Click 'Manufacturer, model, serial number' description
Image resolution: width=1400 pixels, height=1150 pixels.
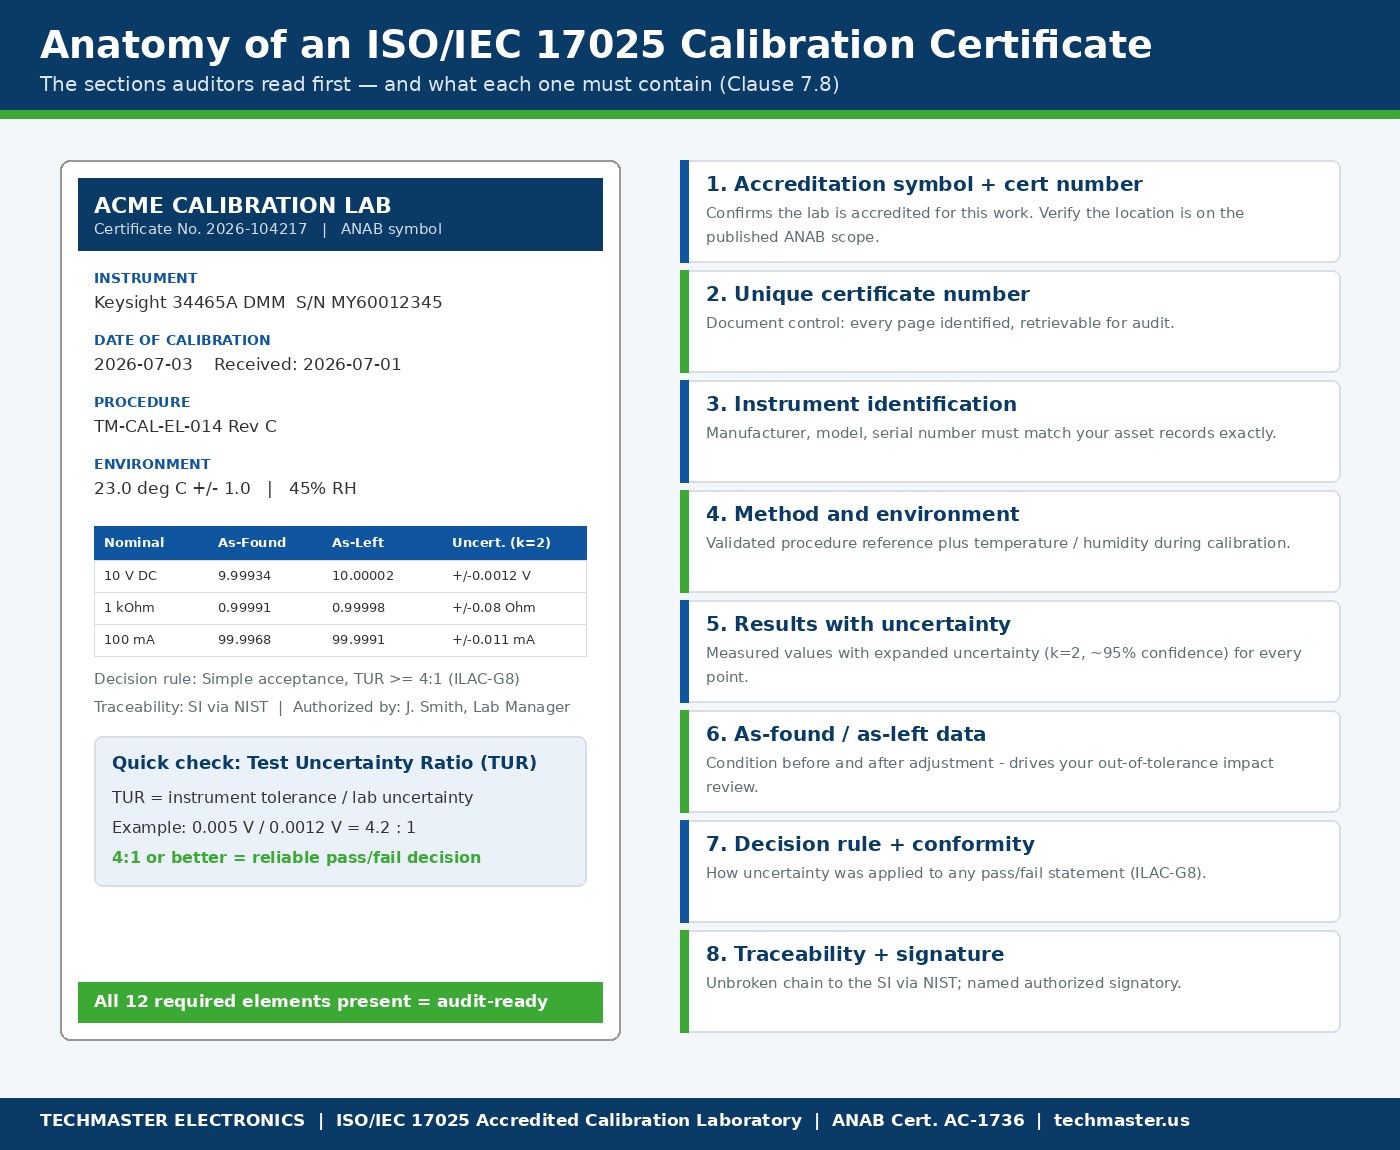pyautogui.click(x=991, y=433)
